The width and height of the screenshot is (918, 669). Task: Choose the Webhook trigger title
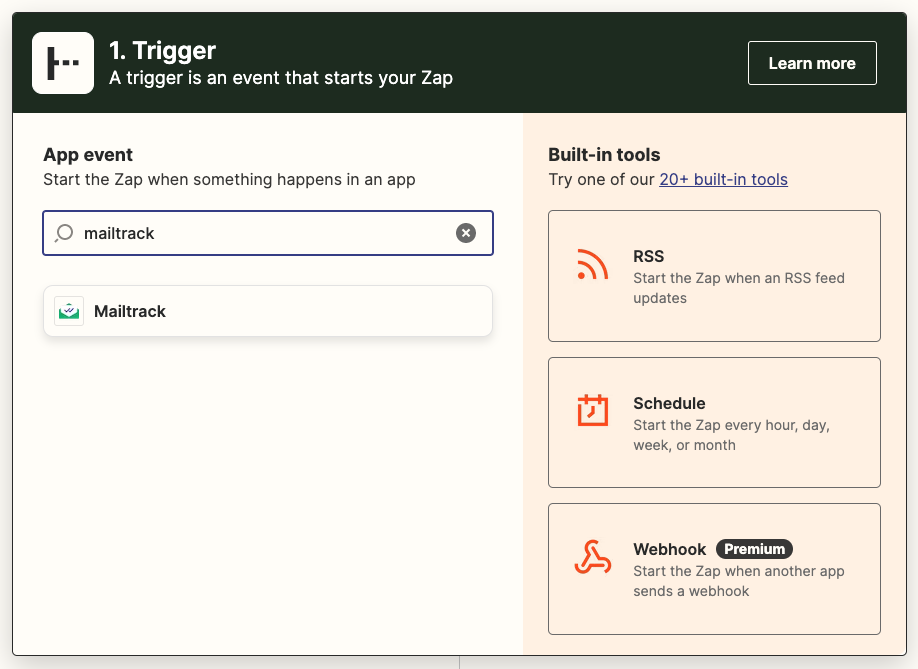669,549
